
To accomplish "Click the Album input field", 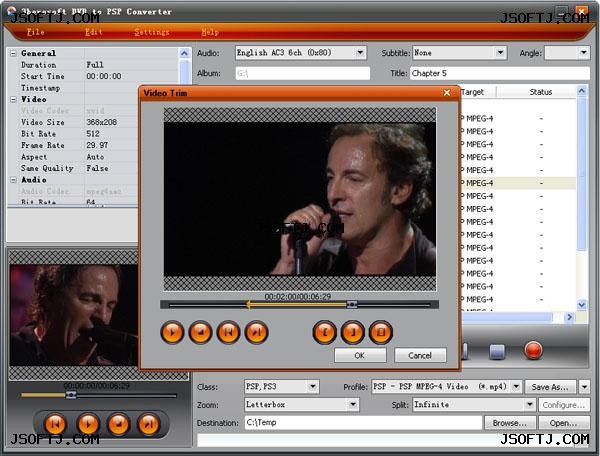I will click(x=303, y=73).
